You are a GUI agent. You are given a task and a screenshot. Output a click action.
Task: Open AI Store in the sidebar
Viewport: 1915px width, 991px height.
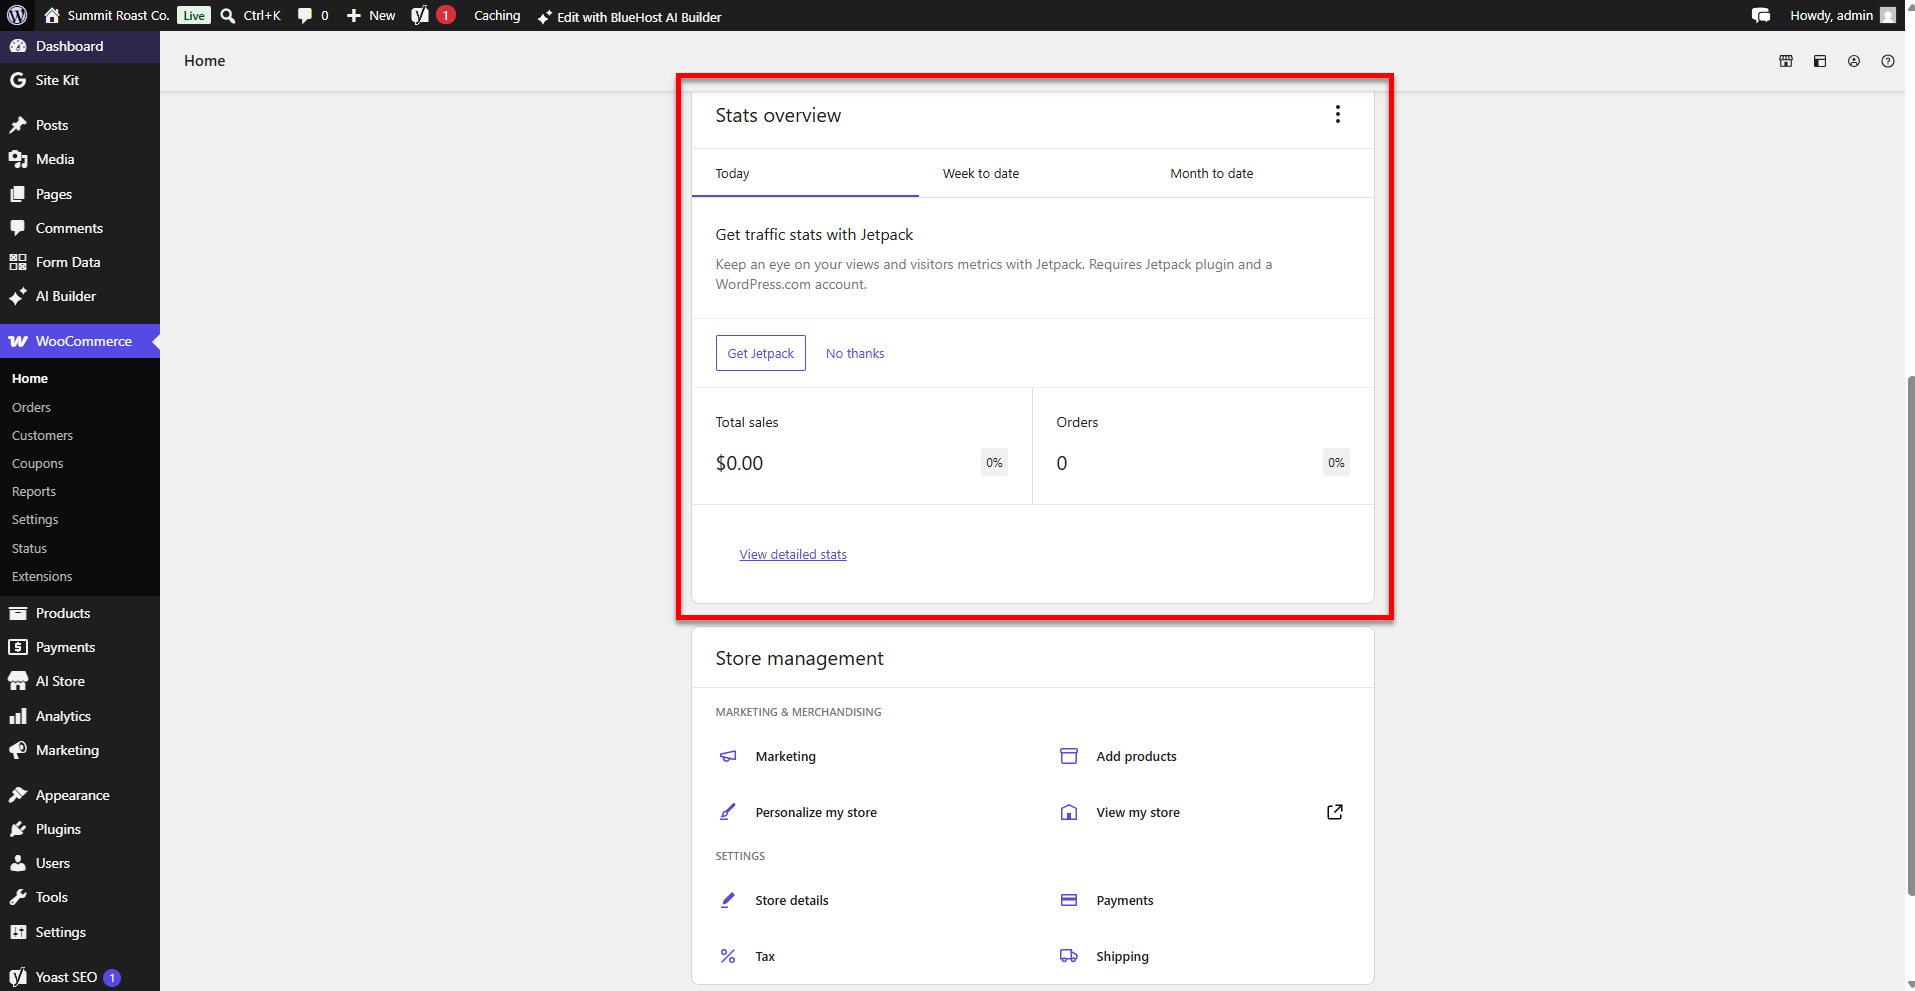pos(80,681)
